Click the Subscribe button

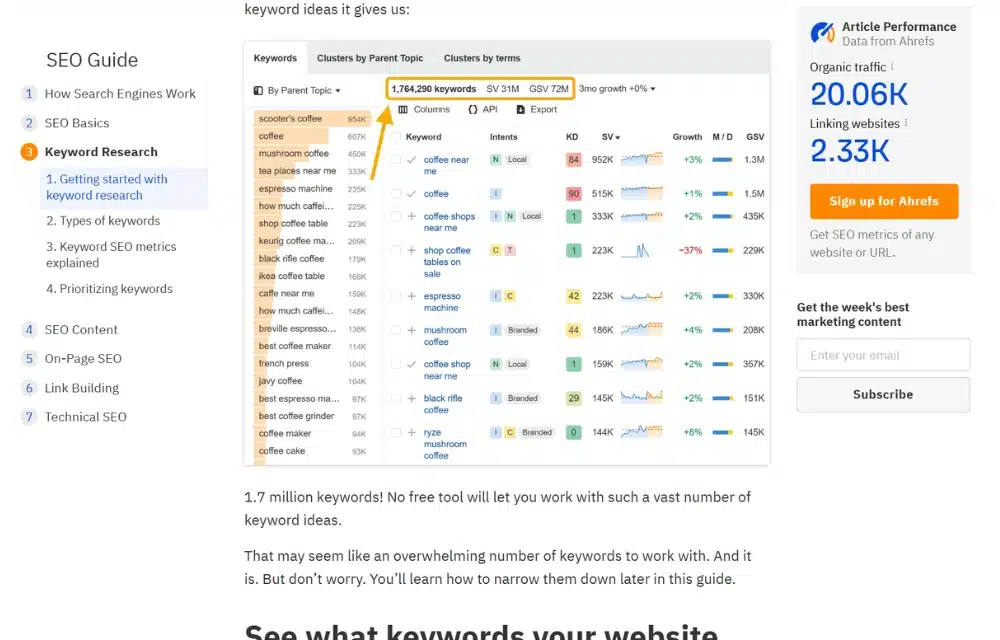click(883, 395)
